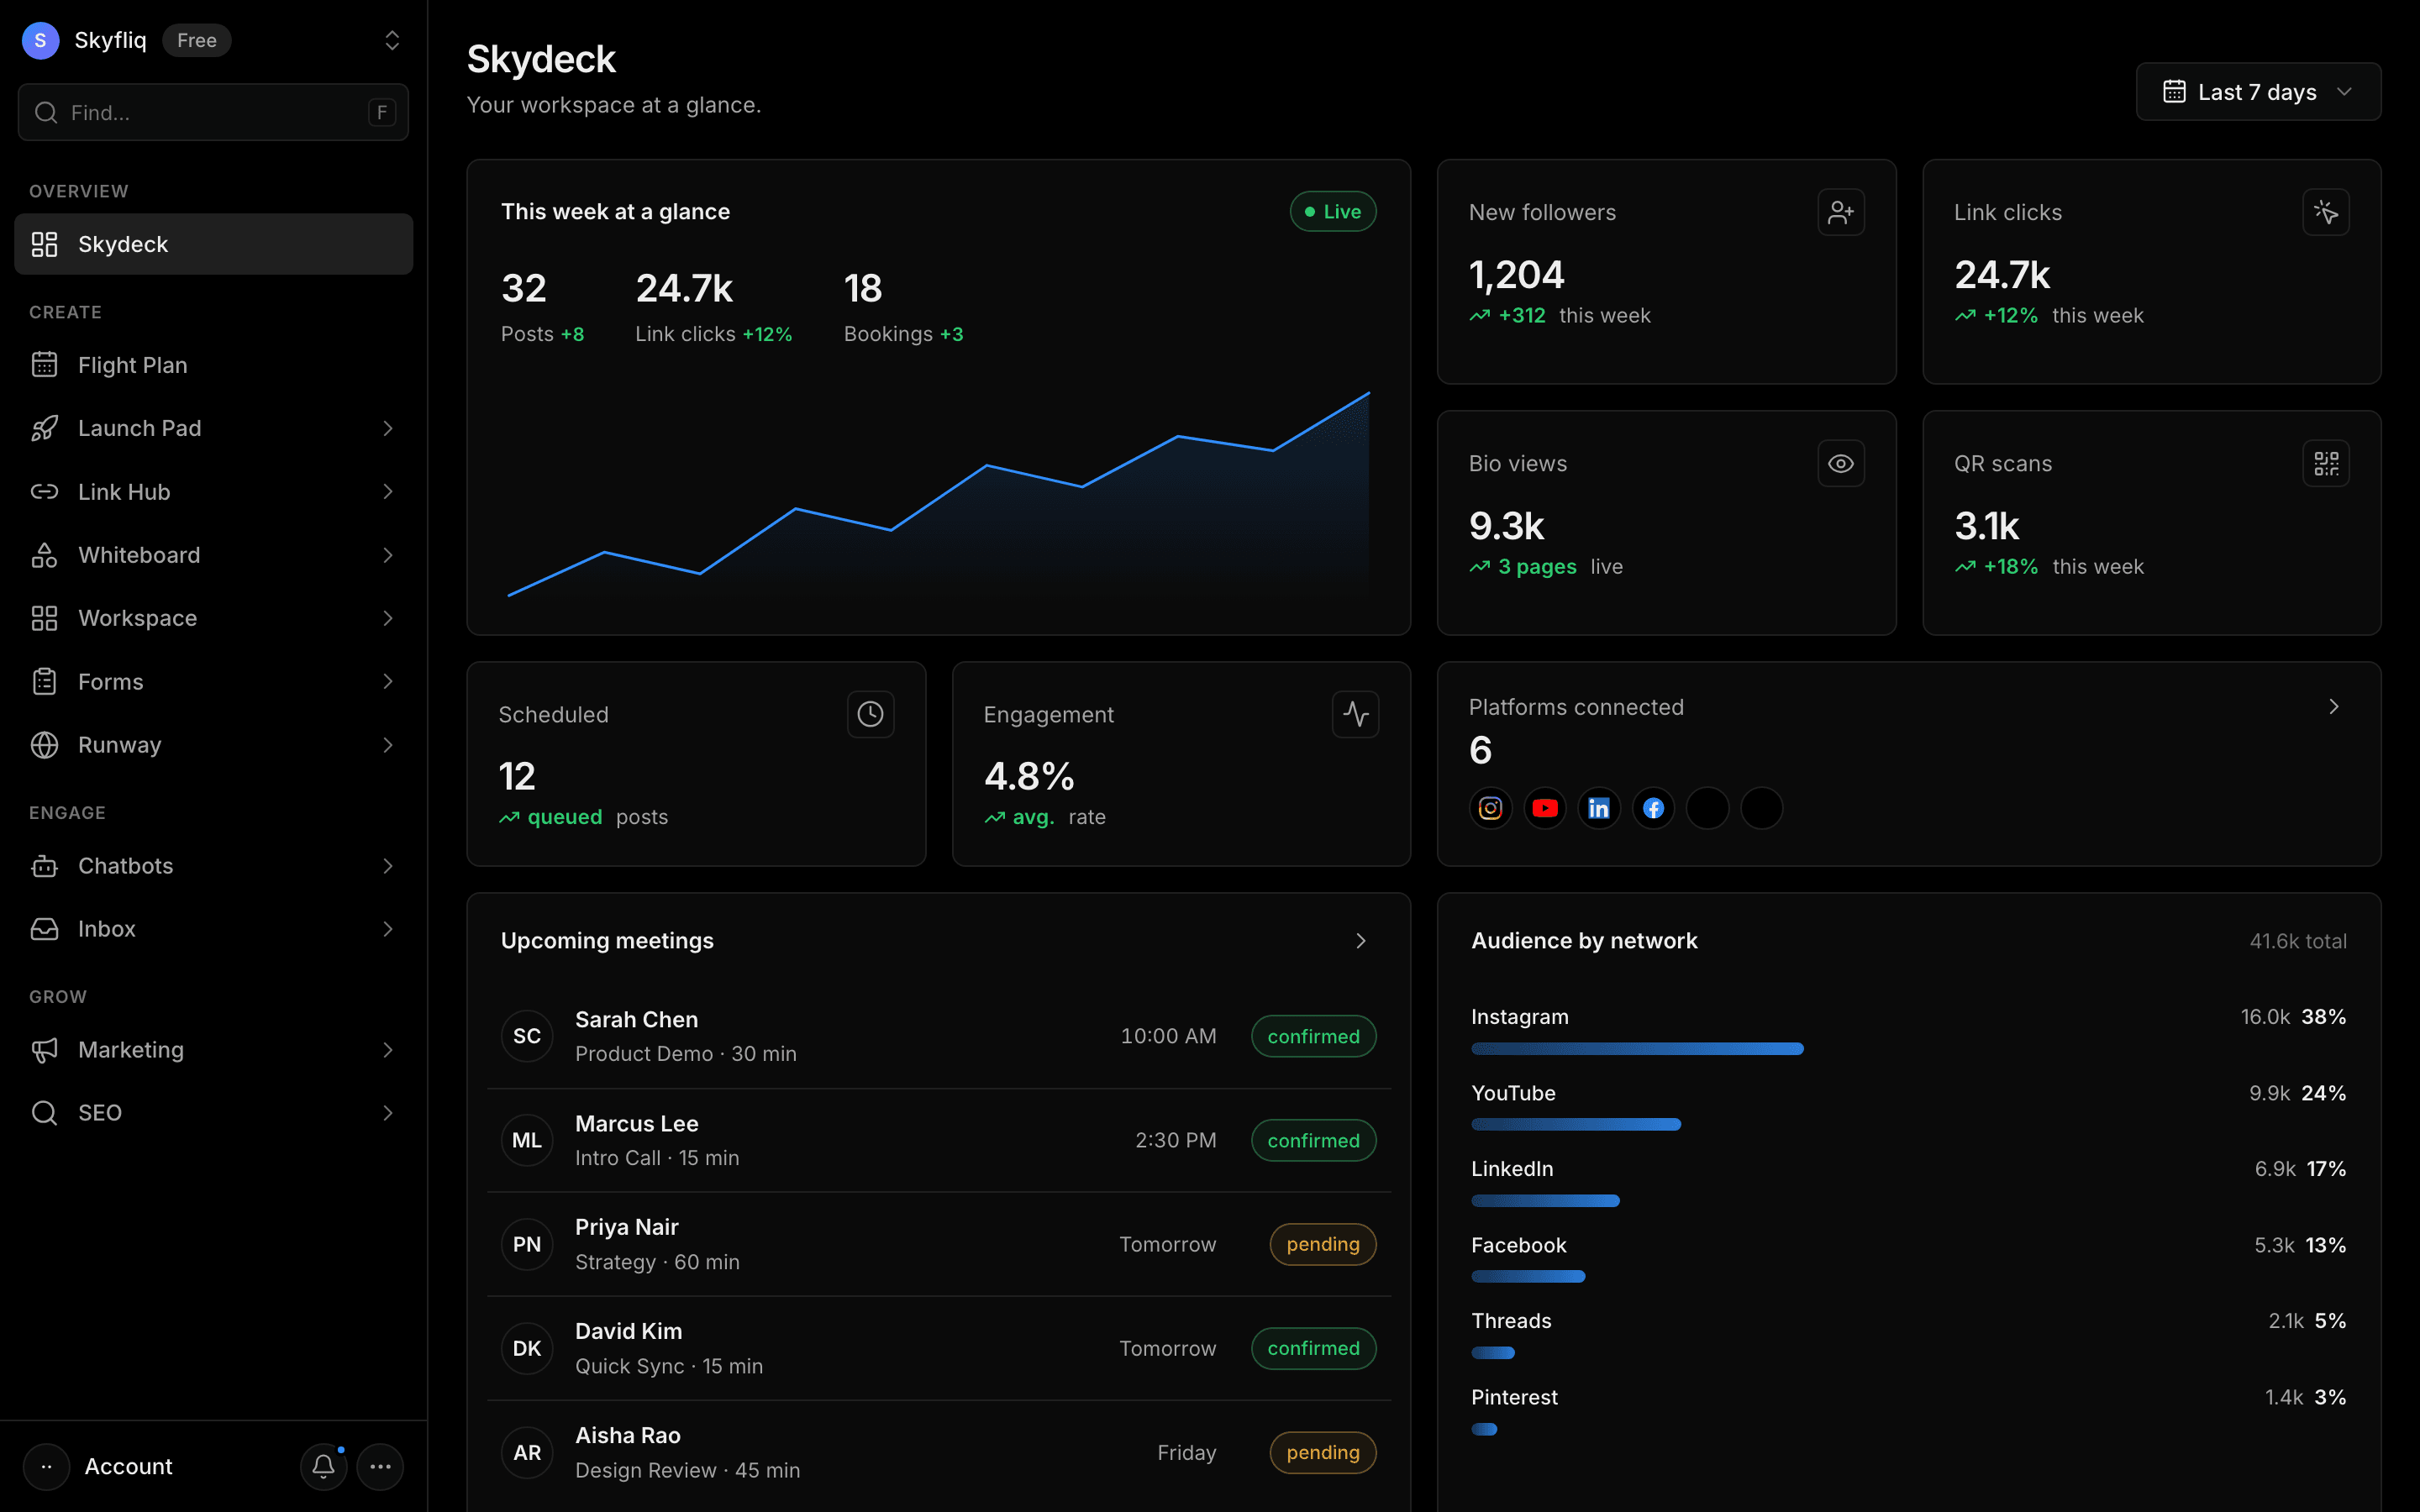Screen dimensions: 2420x1512
Task: Click the weekly line chart
Action: (938, 495)
